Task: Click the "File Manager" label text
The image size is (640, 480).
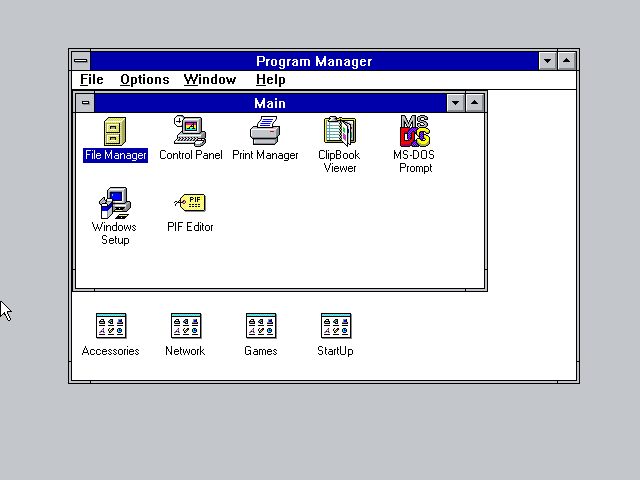Action: 116,155
